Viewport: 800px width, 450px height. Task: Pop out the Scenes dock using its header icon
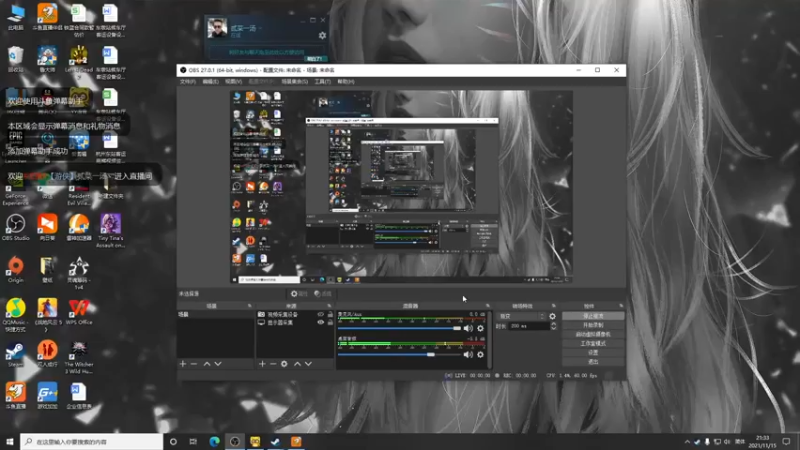249,306
